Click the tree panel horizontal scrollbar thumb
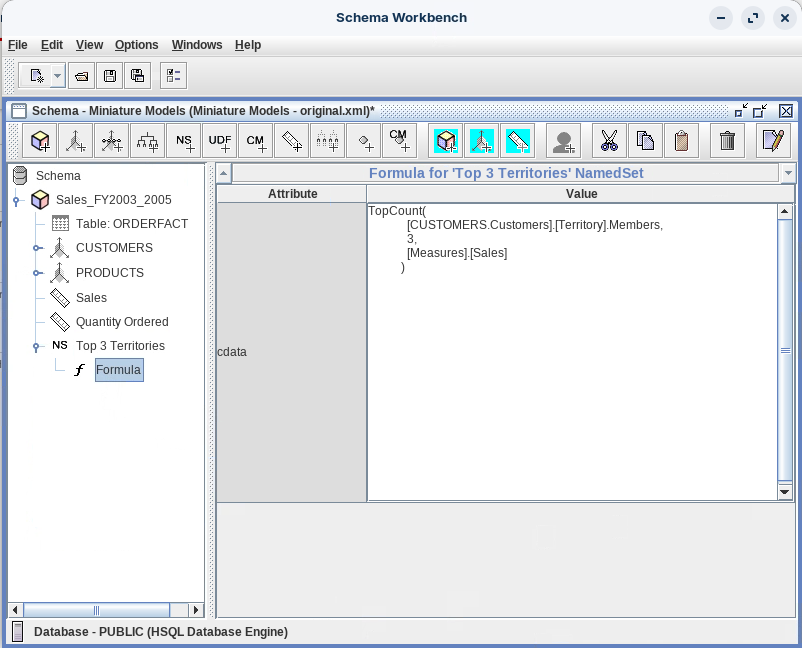This screenshot has height=648, width=802. click(96, 610)
